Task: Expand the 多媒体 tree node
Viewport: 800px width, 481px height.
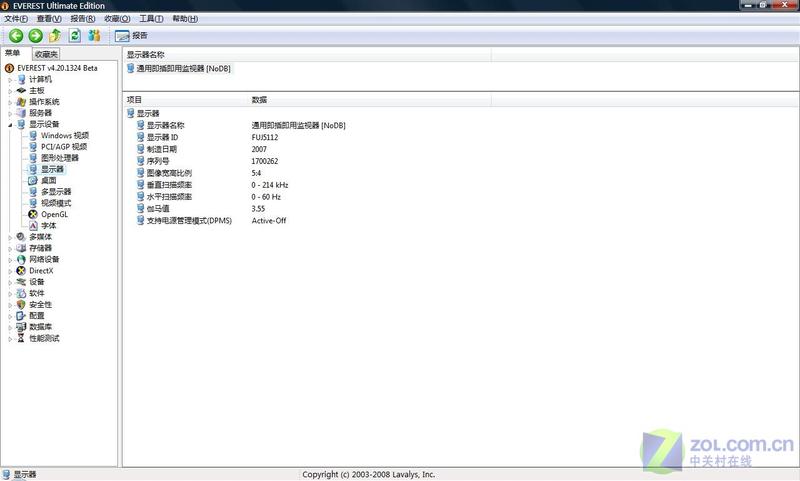Action: (x=10, y=237)
